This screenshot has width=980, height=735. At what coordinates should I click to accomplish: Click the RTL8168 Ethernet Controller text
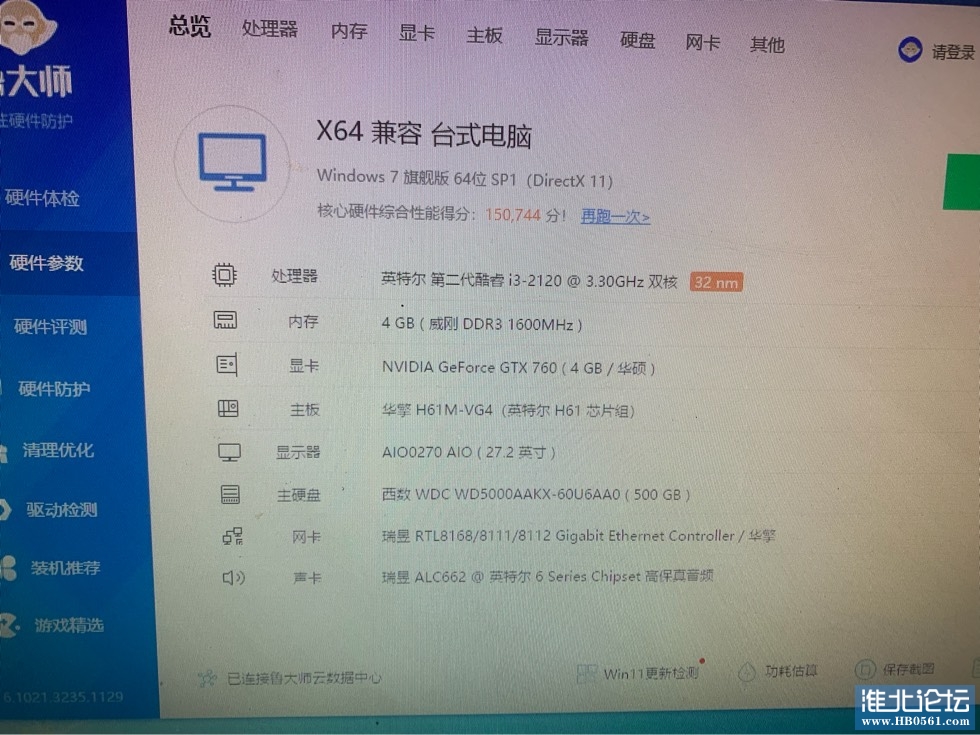(578, 536)
